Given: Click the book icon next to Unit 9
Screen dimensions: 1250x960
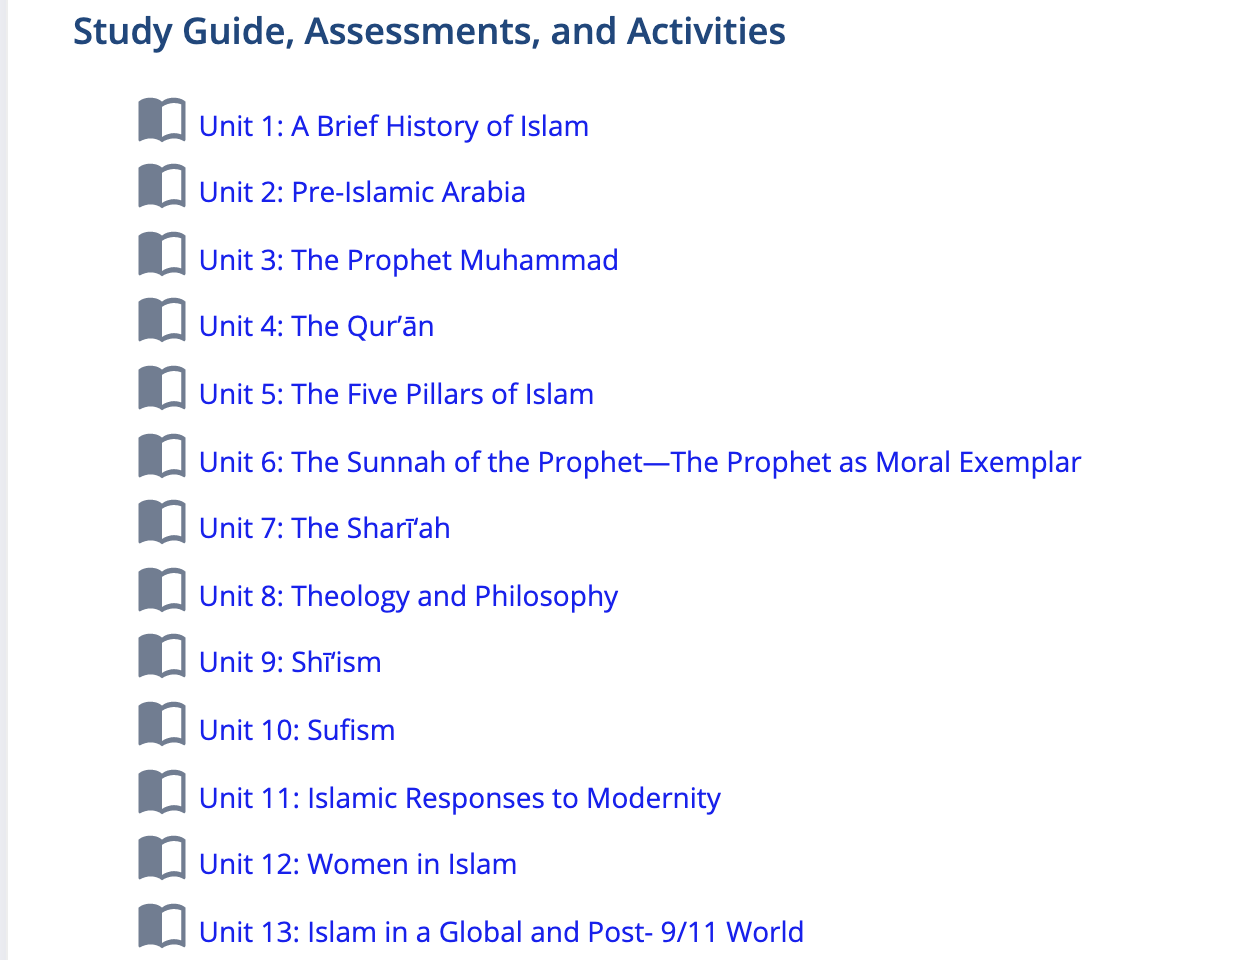Looking at the screenshot, I should tap(161, 656).
